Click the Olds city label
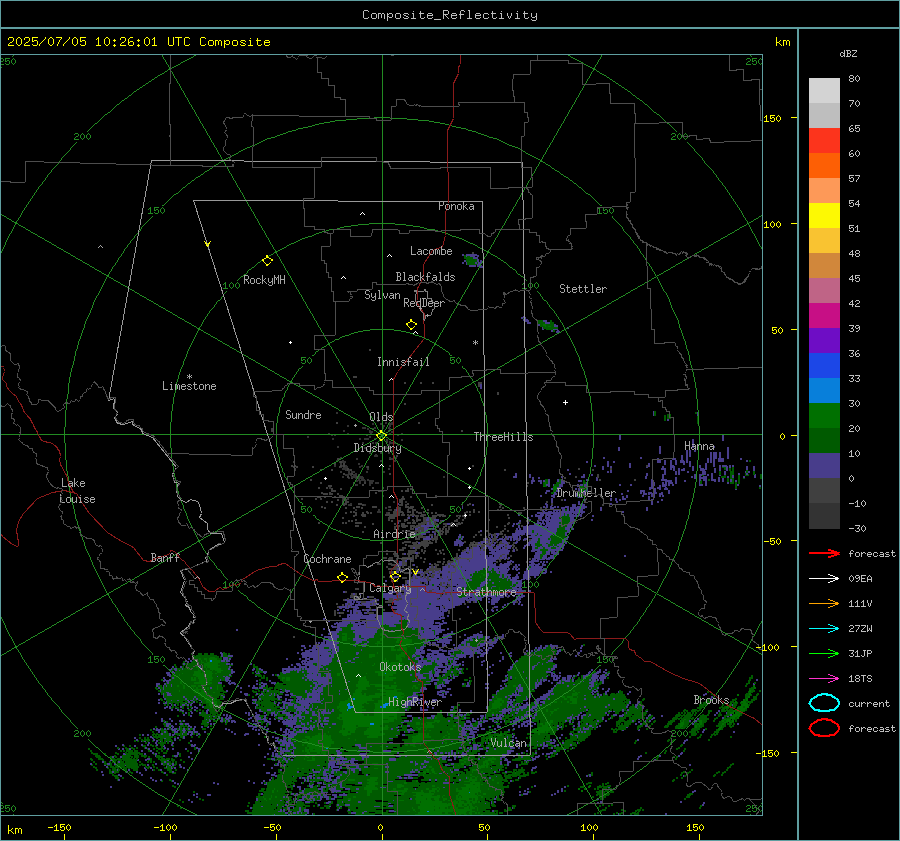900x841 pixels. click(x=381, y=417)
